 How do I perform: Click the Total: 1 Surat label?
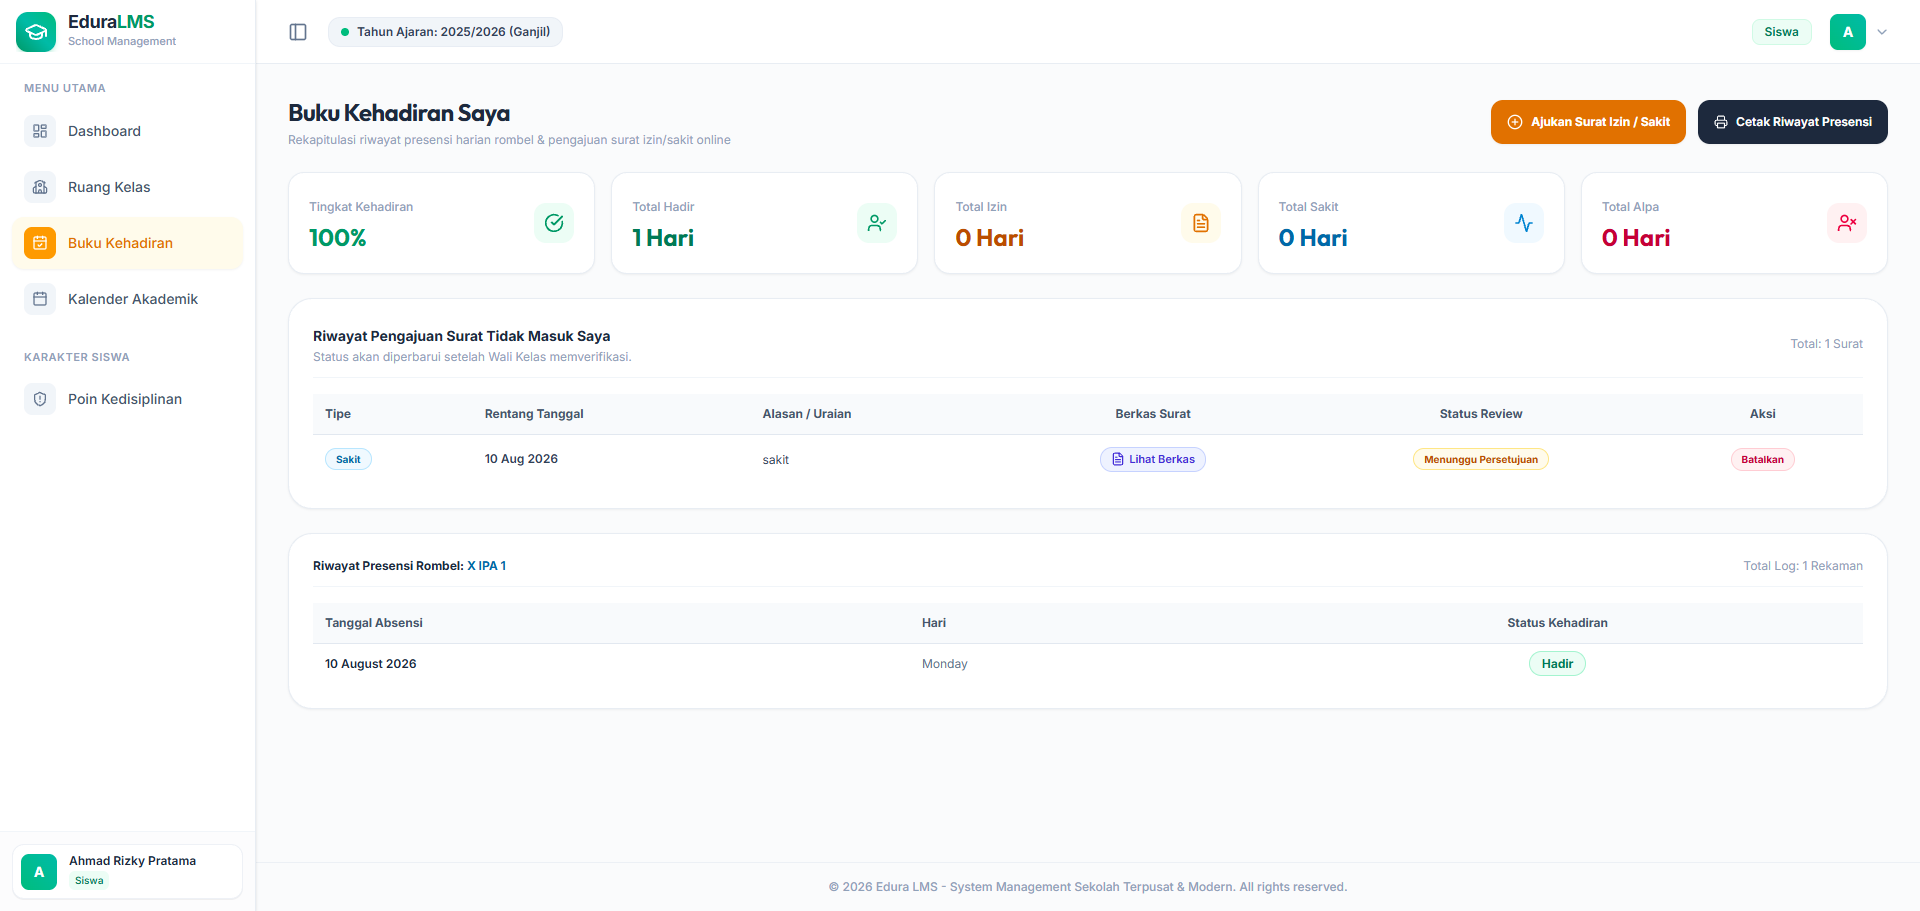click(x=1826, y=344)
